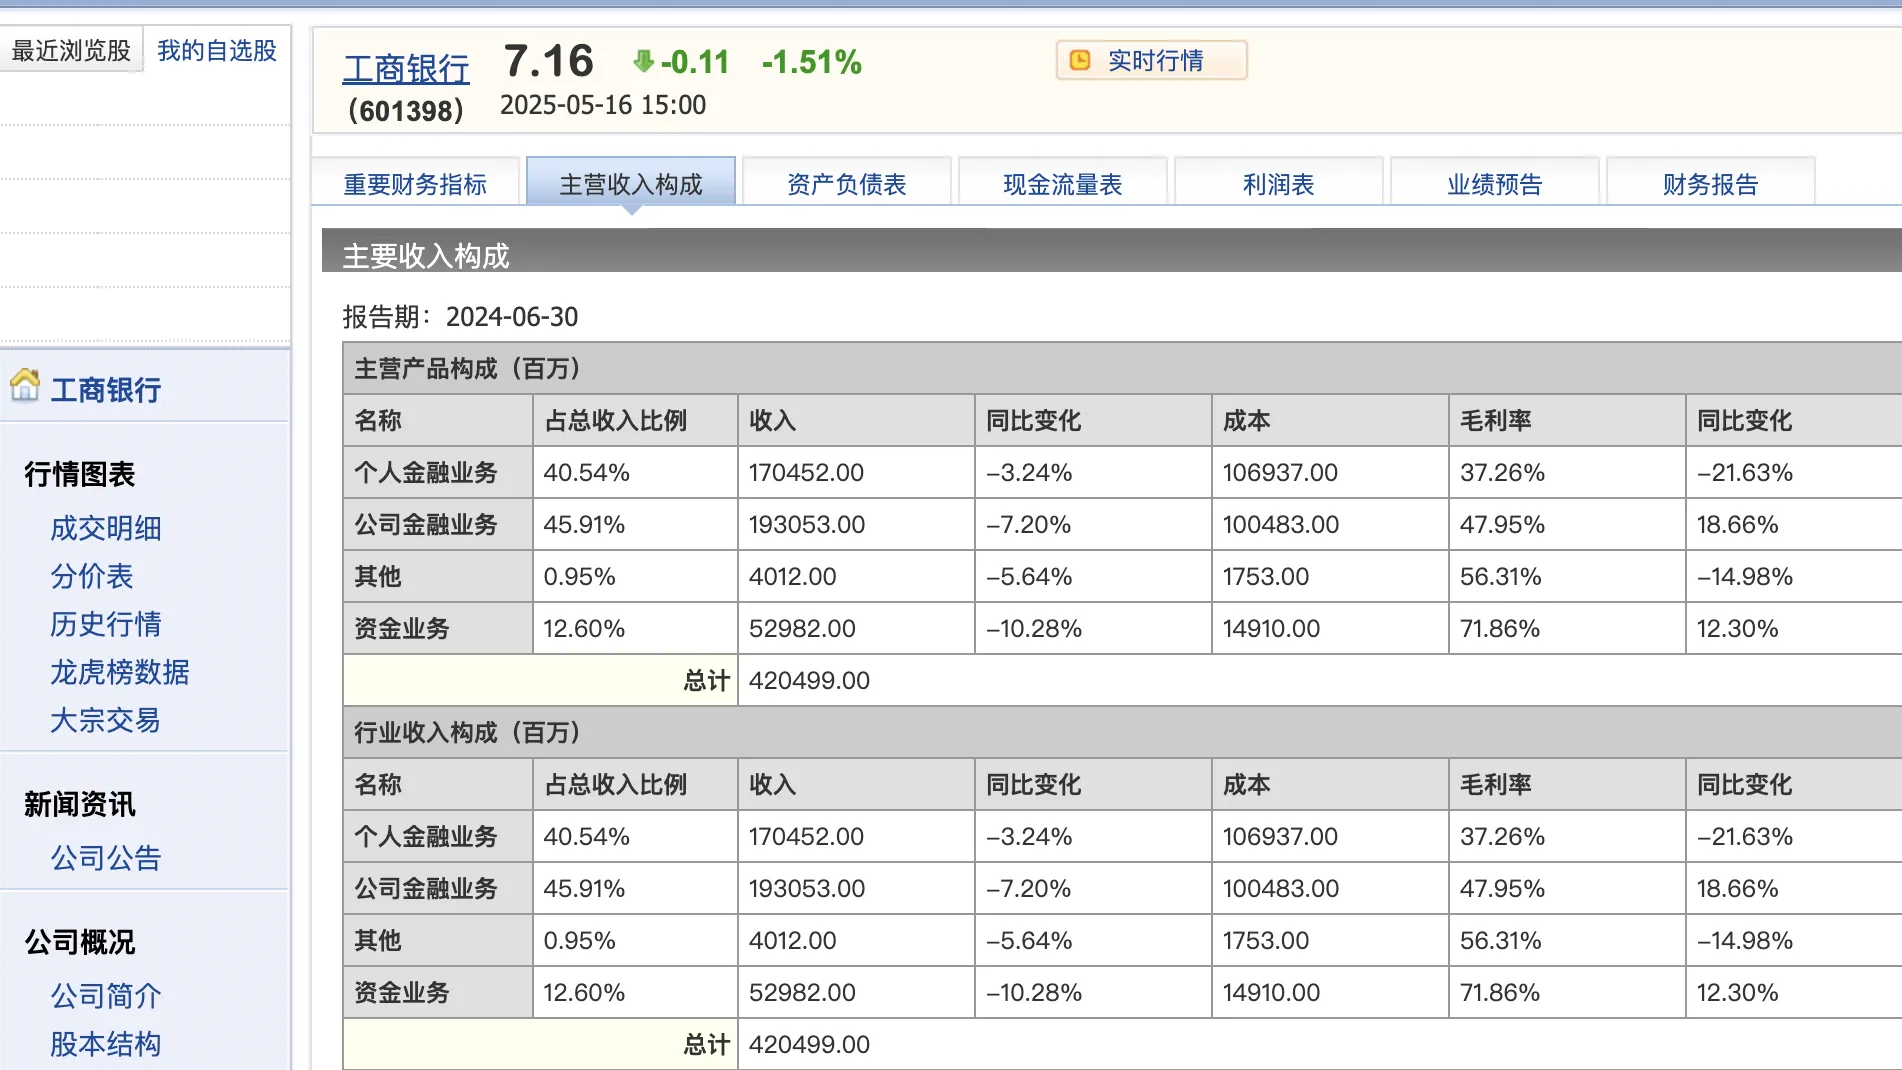Open 股本结构 in the sidebar
1902x1070 pixels.
(x=106, y=1044)
